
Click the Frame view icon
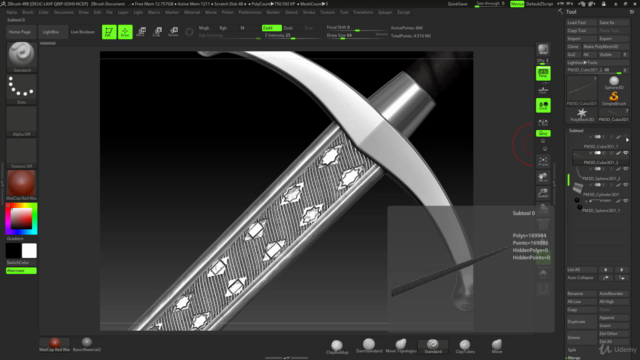pos(543,161)
